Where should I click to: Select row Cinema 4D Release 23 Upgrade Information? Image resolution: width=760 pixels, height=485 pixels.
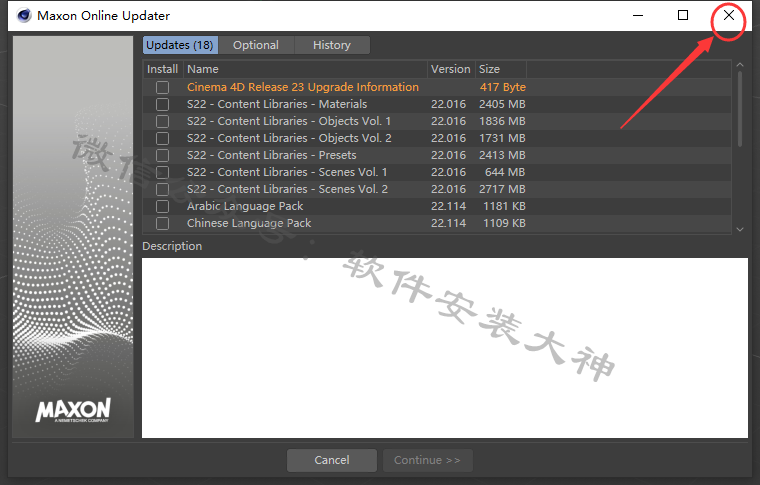tap(437, 87)
